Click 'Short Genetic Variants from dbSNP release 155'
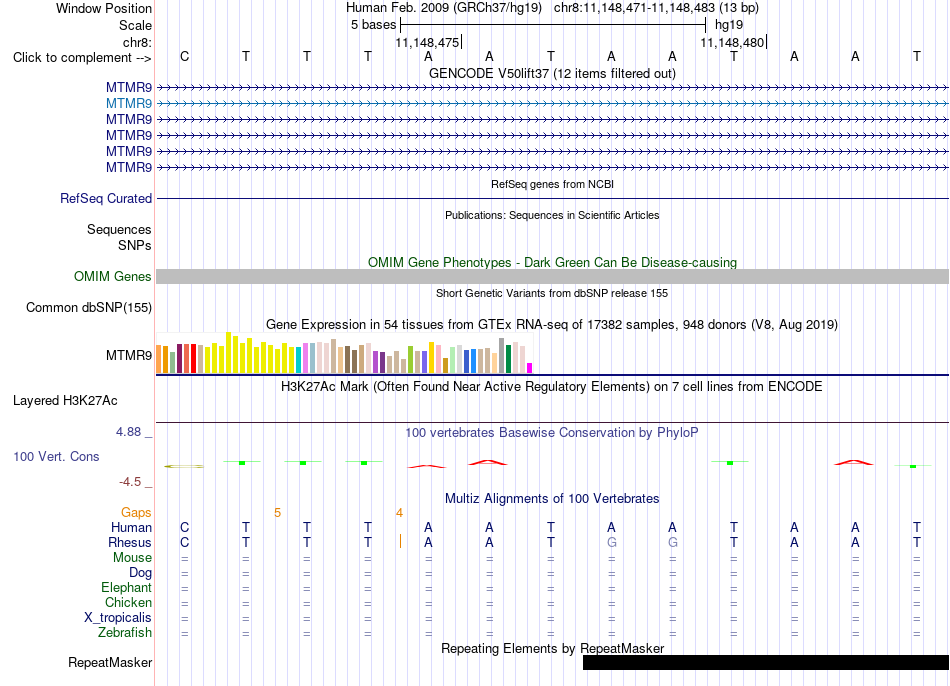950x686 pixels. coord(552,293)
